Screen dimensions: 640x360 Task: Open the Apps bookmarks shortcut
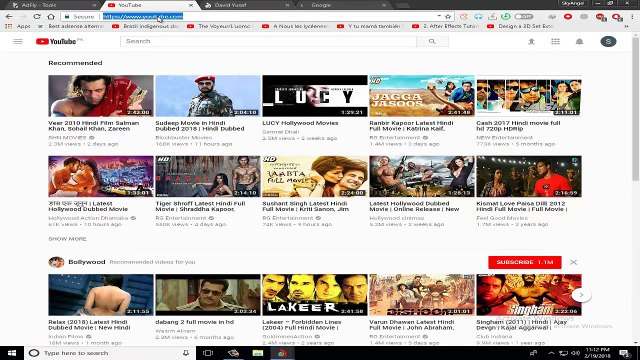17,26
